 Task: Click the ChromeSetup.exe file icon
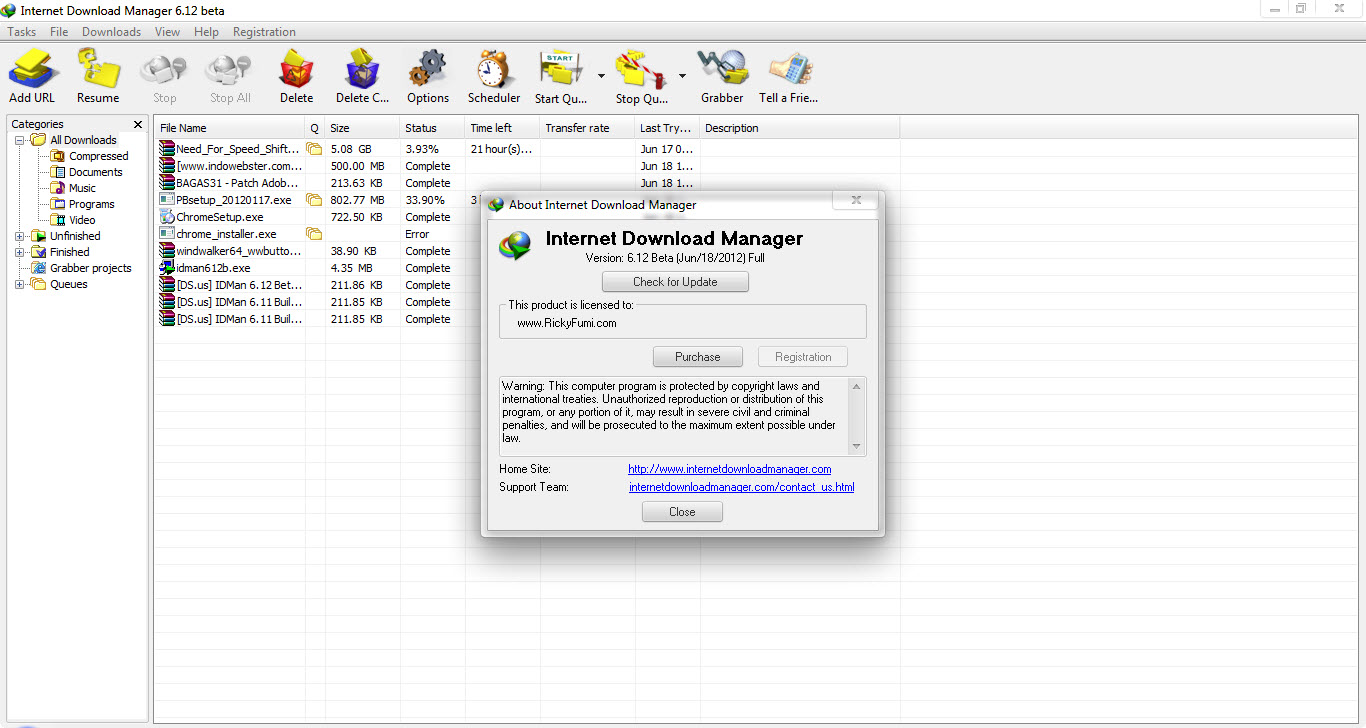(167, 217)
